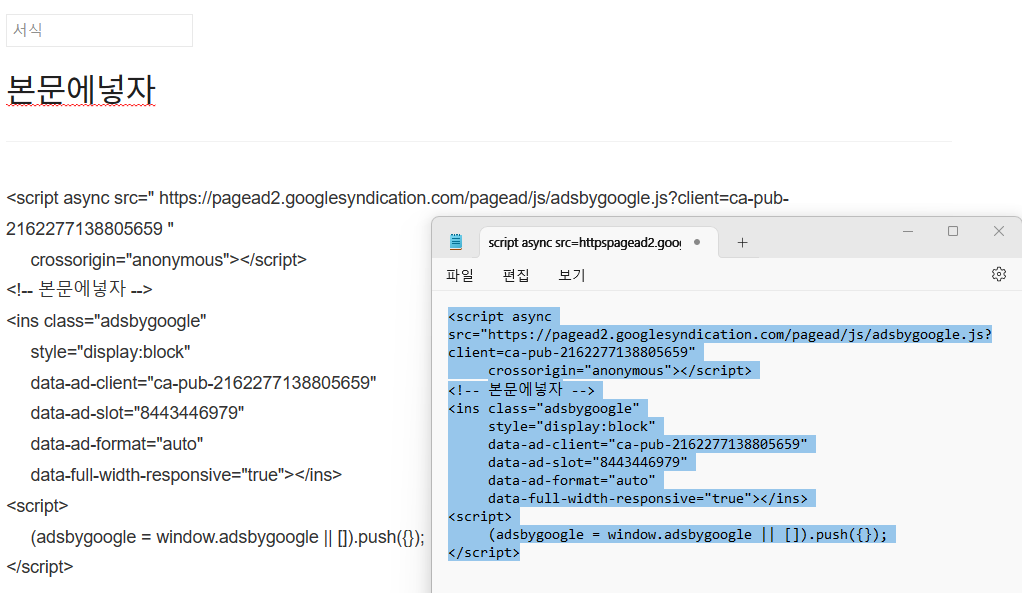Click the adsbygoogle push line in left editor
The width and height of the screenshot is (1022, 593).
tap(227, 537)
